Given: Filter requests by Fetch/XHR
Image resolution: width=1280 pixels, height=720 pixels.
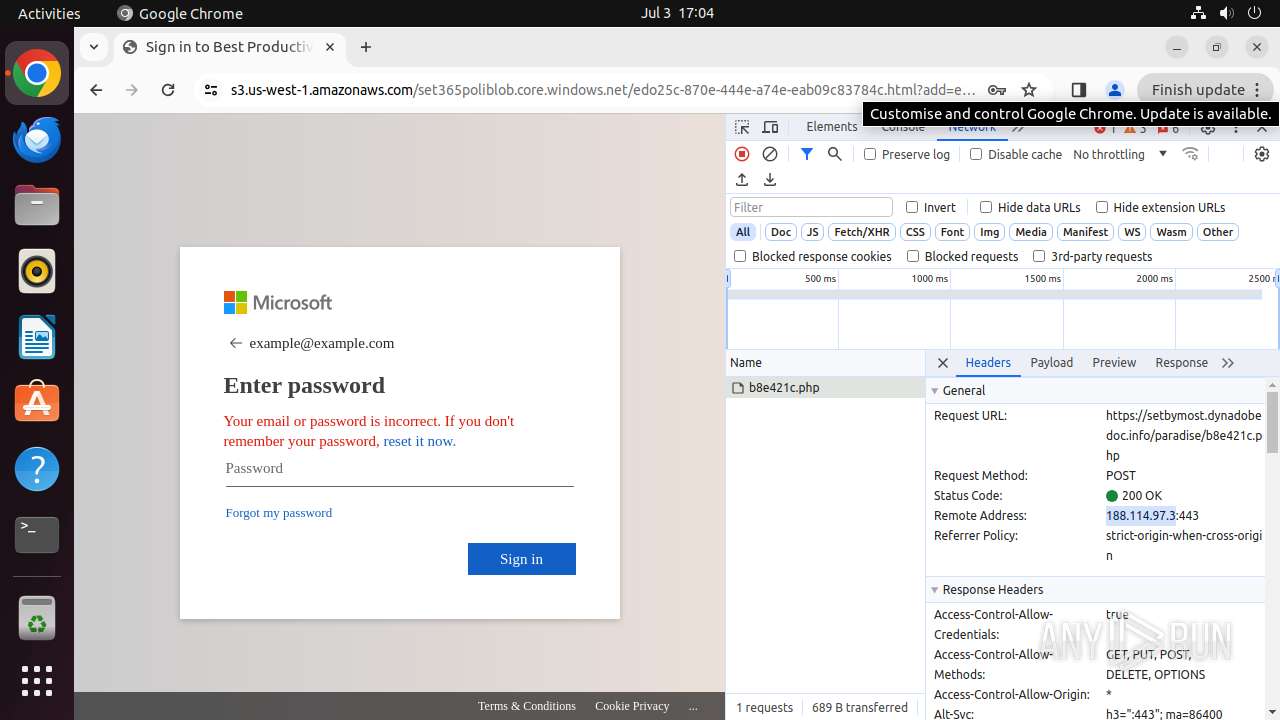Looking at the screenshot, I should [862, 232].
